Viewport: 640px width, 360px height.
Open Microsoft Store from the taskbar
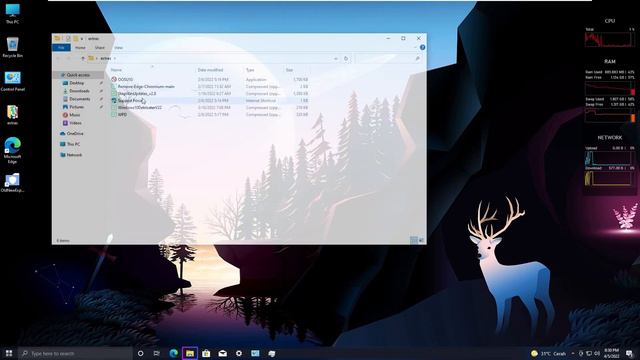tap(206, 353)
